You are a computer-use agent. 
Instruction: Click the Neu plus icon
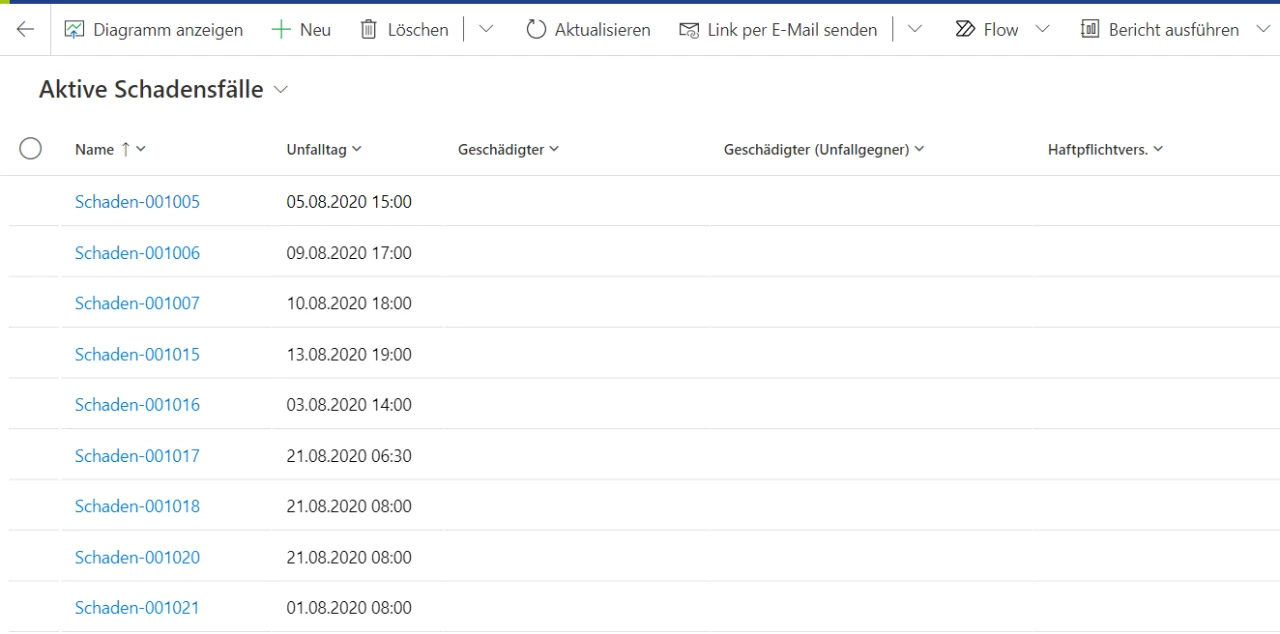(280, 29)
